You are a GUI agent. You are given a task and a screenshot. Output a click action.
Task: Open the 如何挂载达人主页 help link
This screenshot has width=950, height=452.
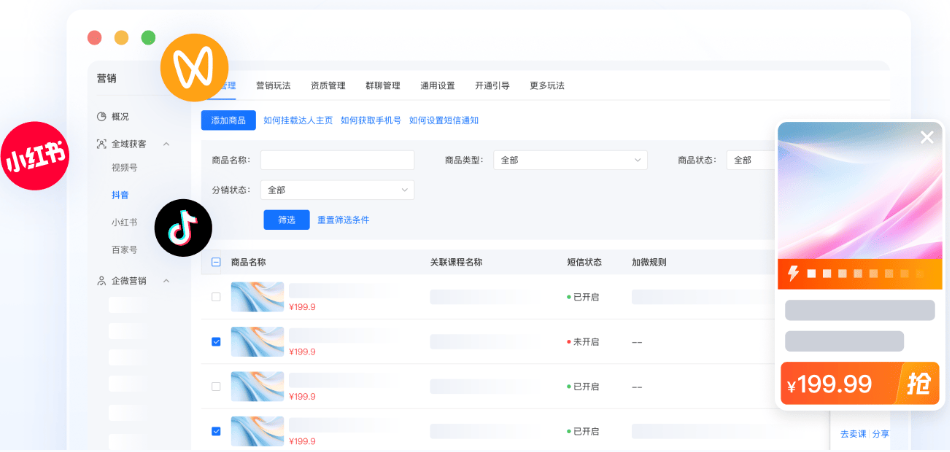click(298, 120)
